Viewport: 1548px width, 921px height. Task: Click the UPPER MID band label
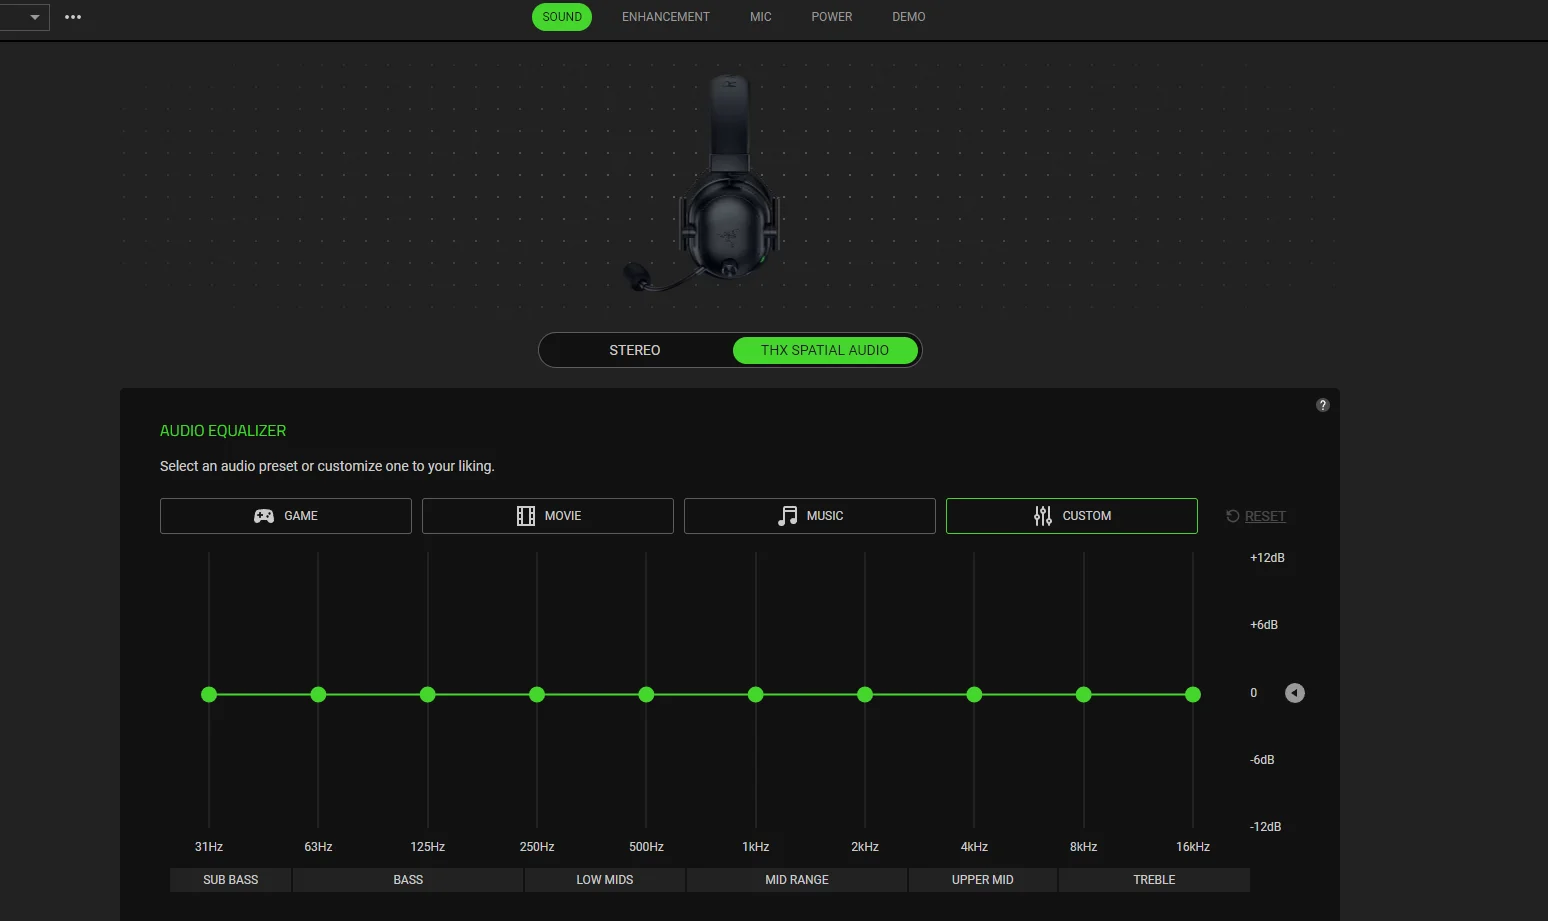point(983,880)
